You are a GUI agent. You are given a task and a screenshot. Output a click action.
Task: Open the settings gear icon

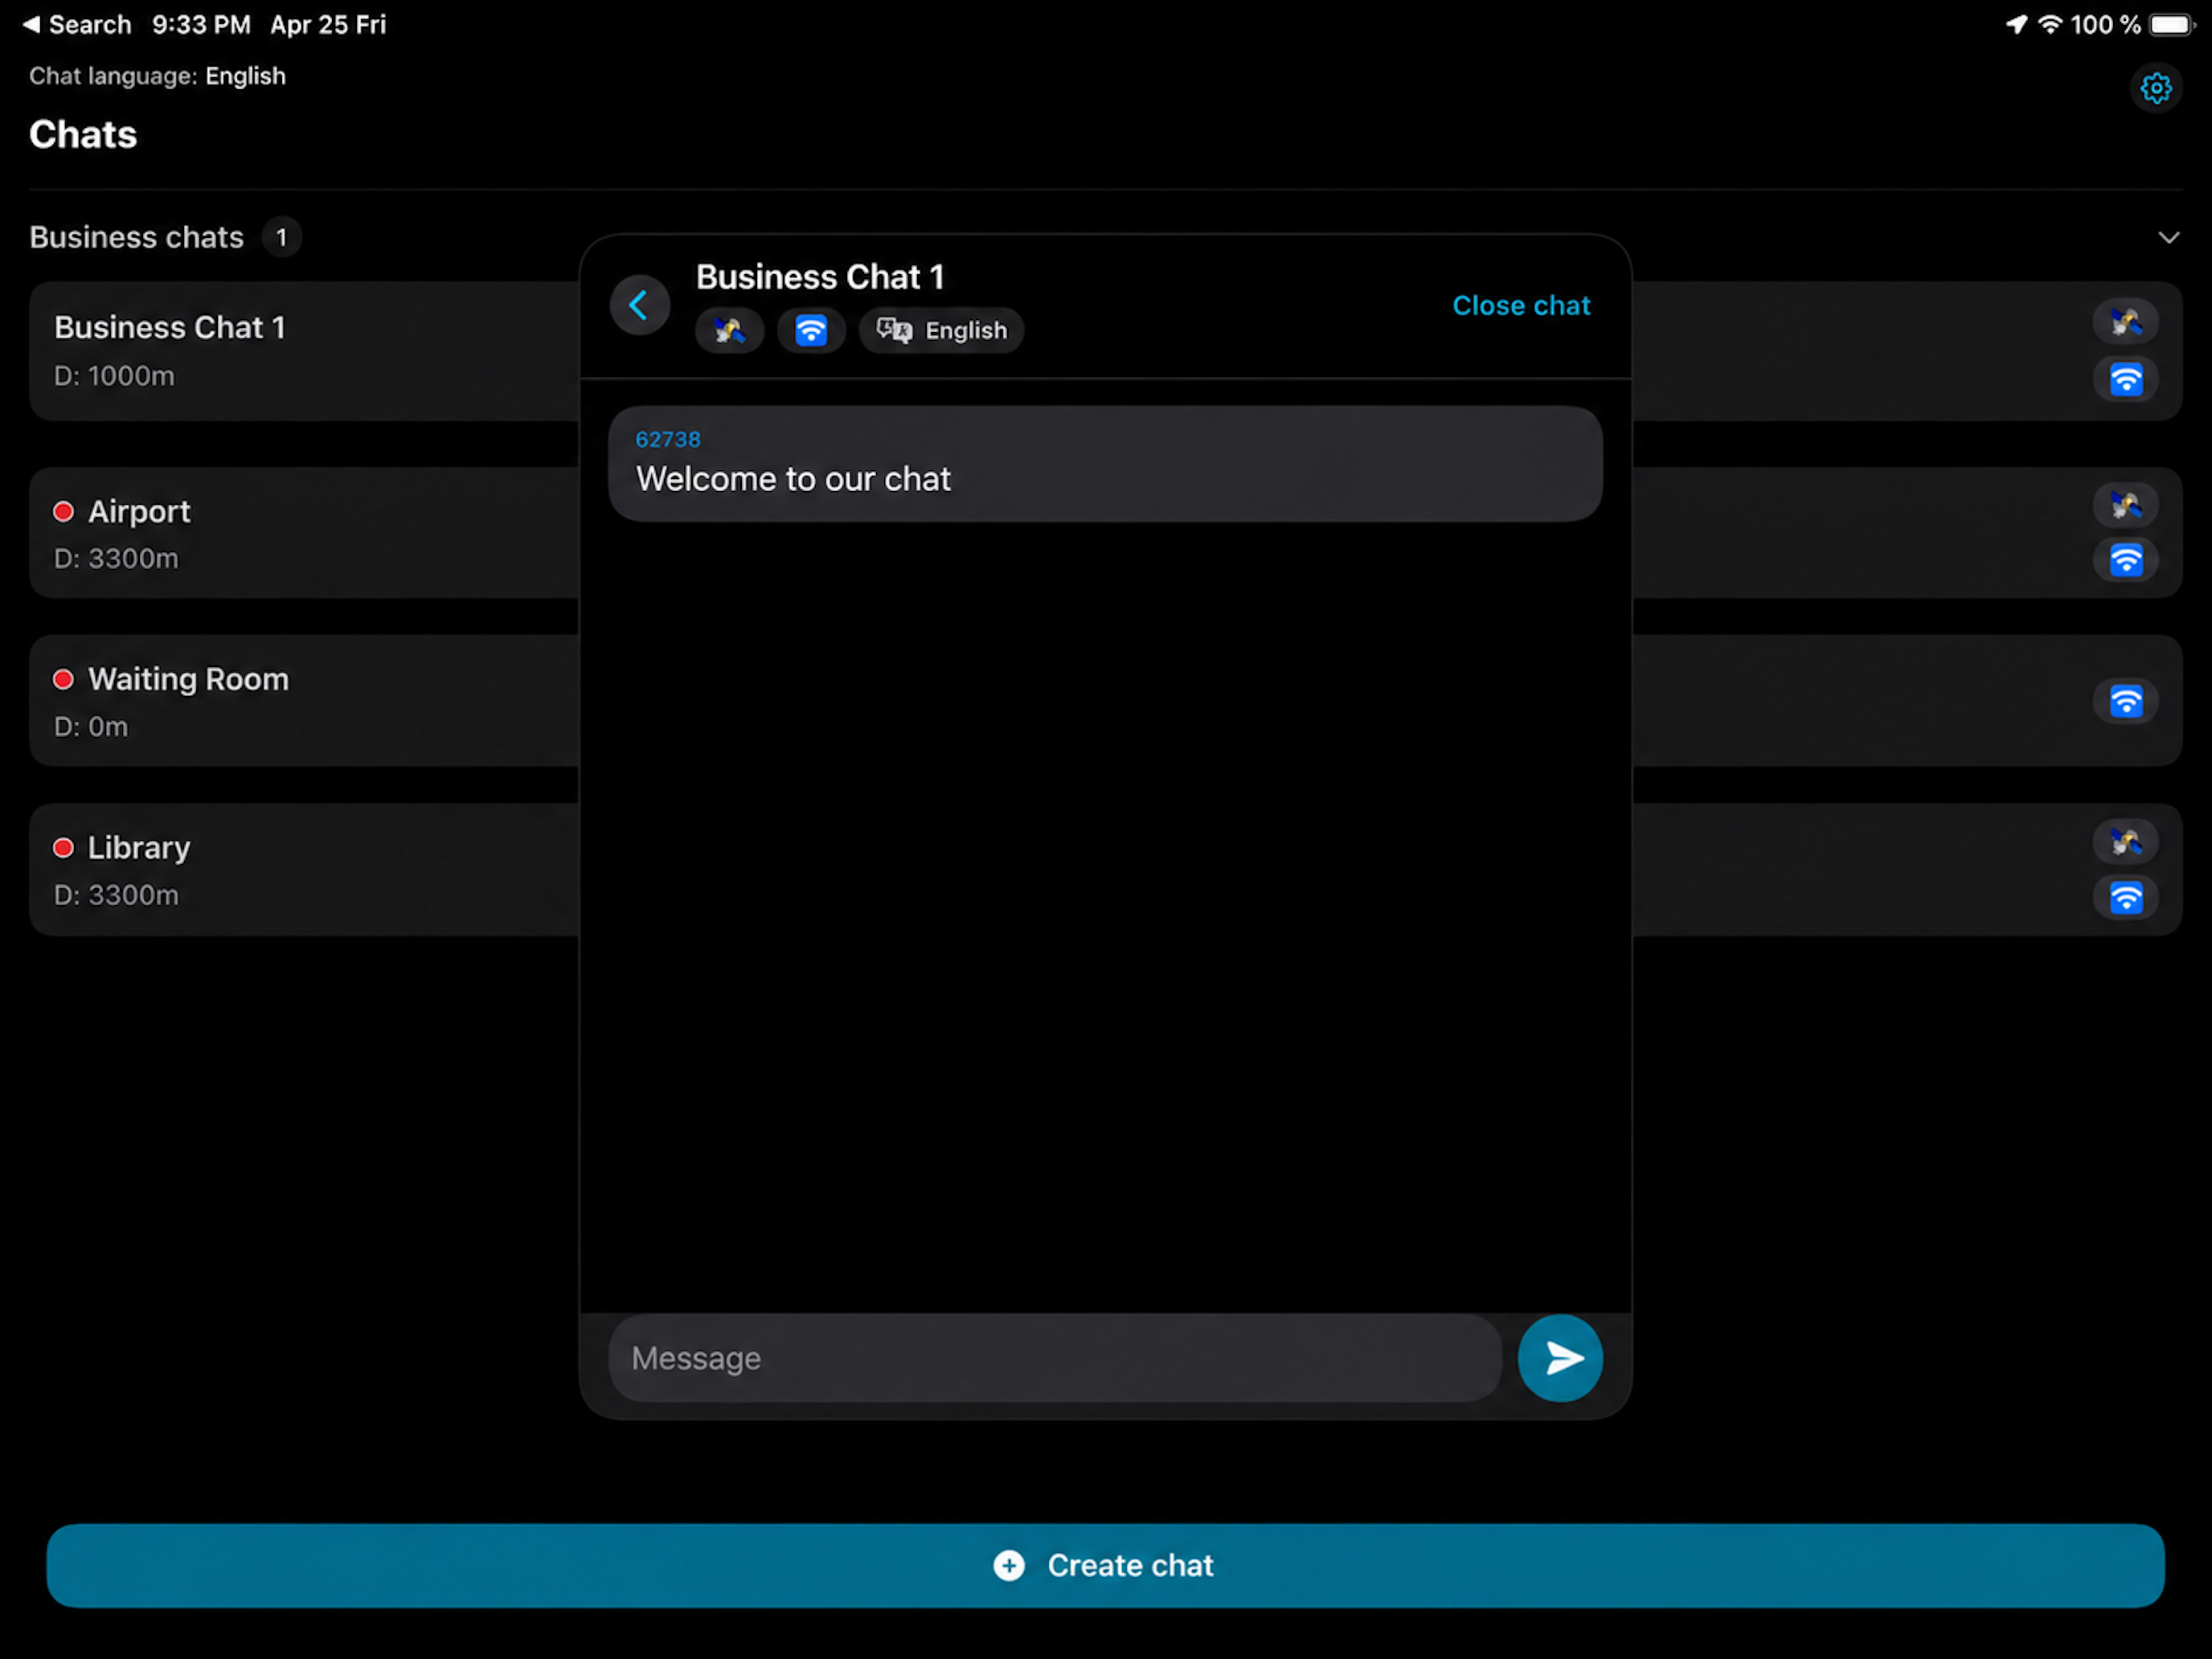pyautogui.click(x=2155, y=89)
